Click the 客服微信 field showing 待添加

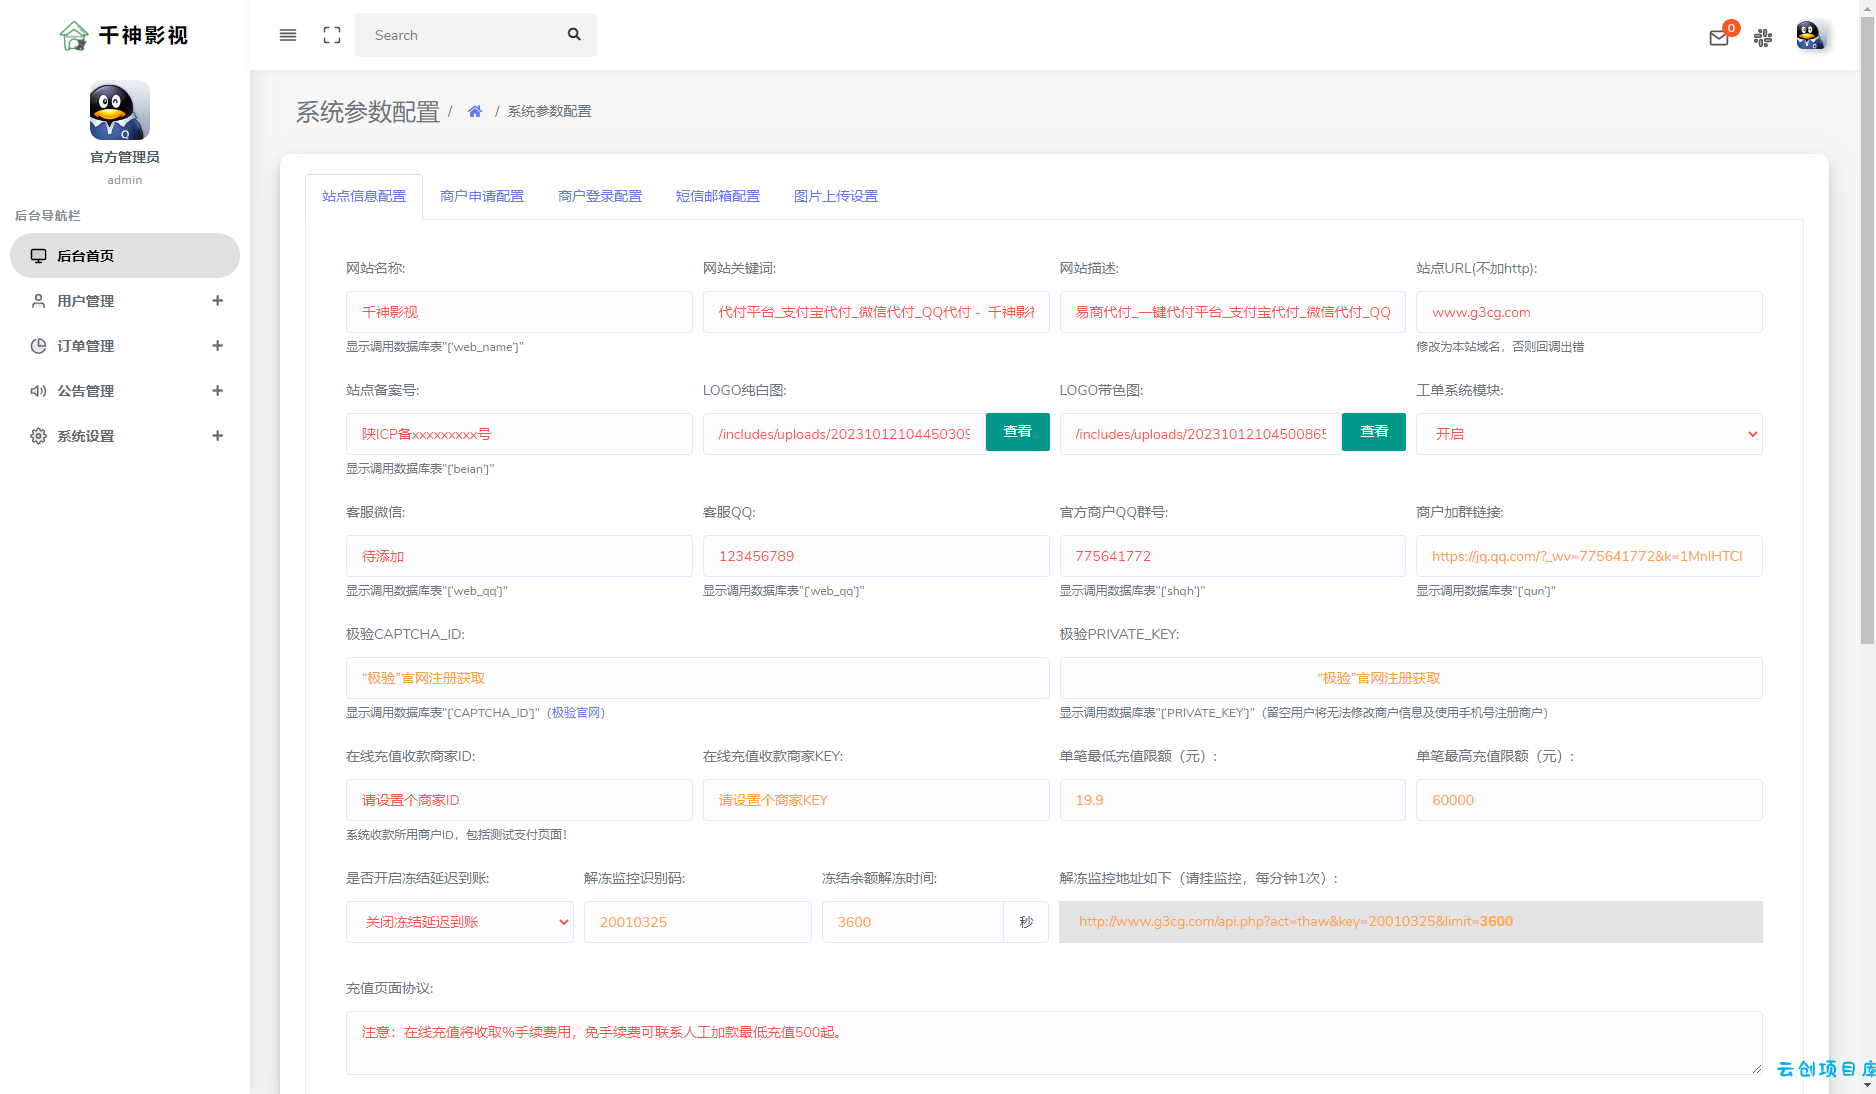(x=519, y=556)
